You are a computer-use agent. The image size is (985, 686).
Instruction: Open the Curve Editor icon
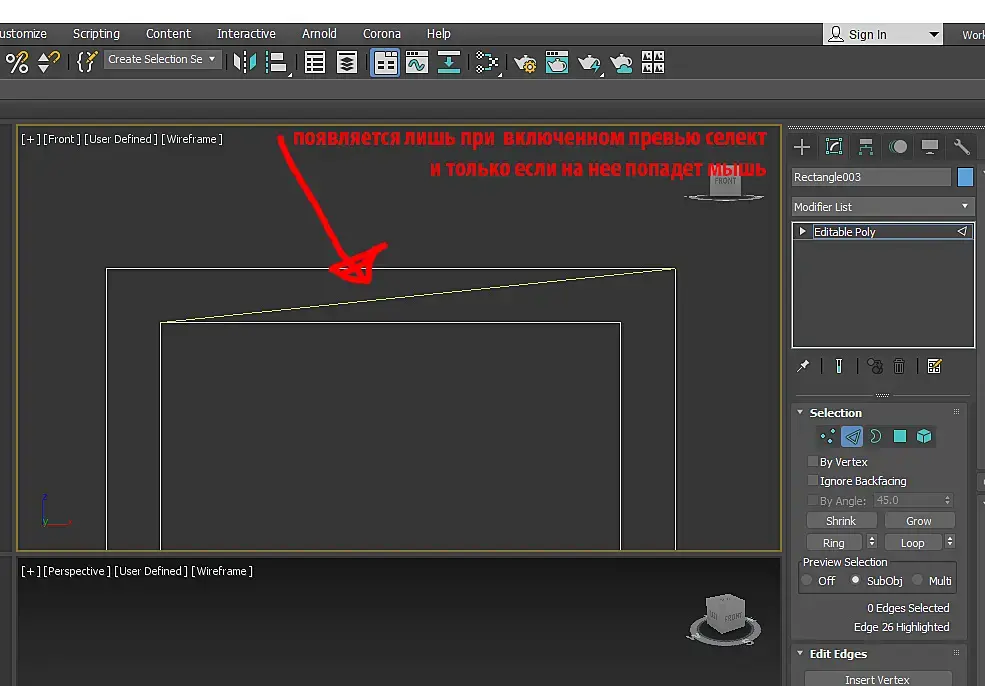pyautogui.click(x=417, y=62)
